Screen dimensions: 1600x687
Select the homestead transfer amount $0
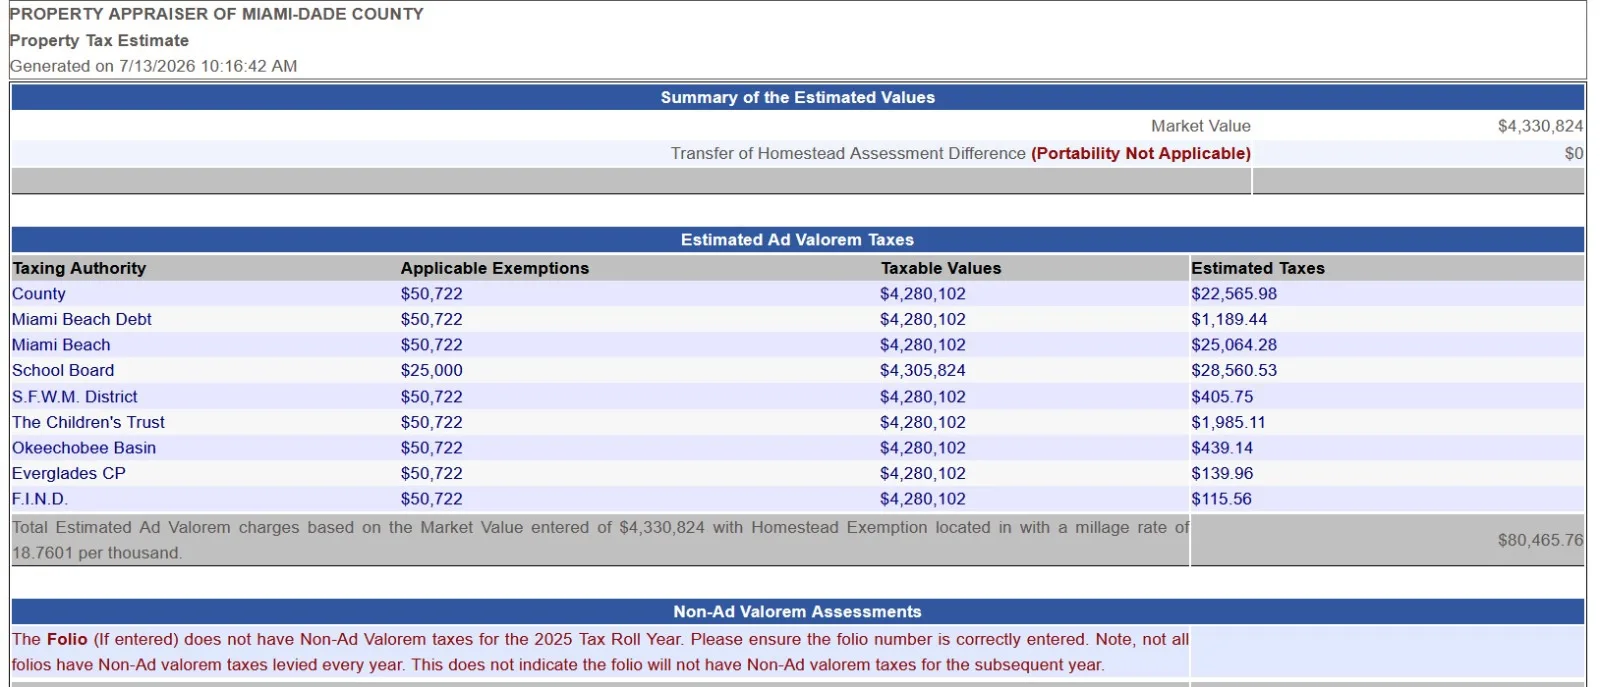[x=1574, y=153]
